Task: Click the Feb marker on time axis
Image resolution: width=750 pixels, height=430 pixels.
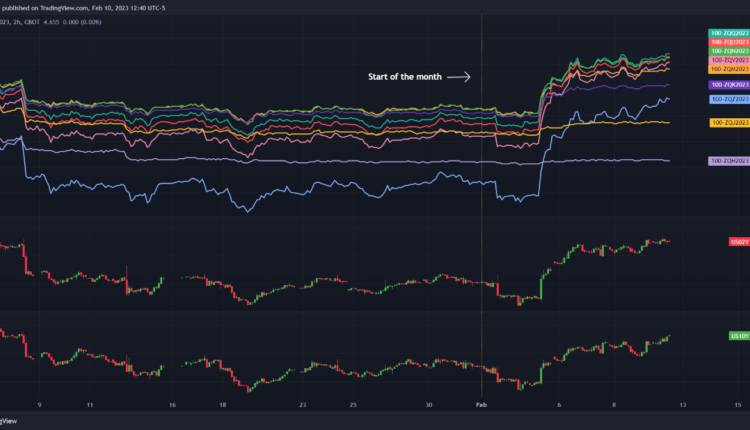Action: pyautogui.click(x=481, y=405)
